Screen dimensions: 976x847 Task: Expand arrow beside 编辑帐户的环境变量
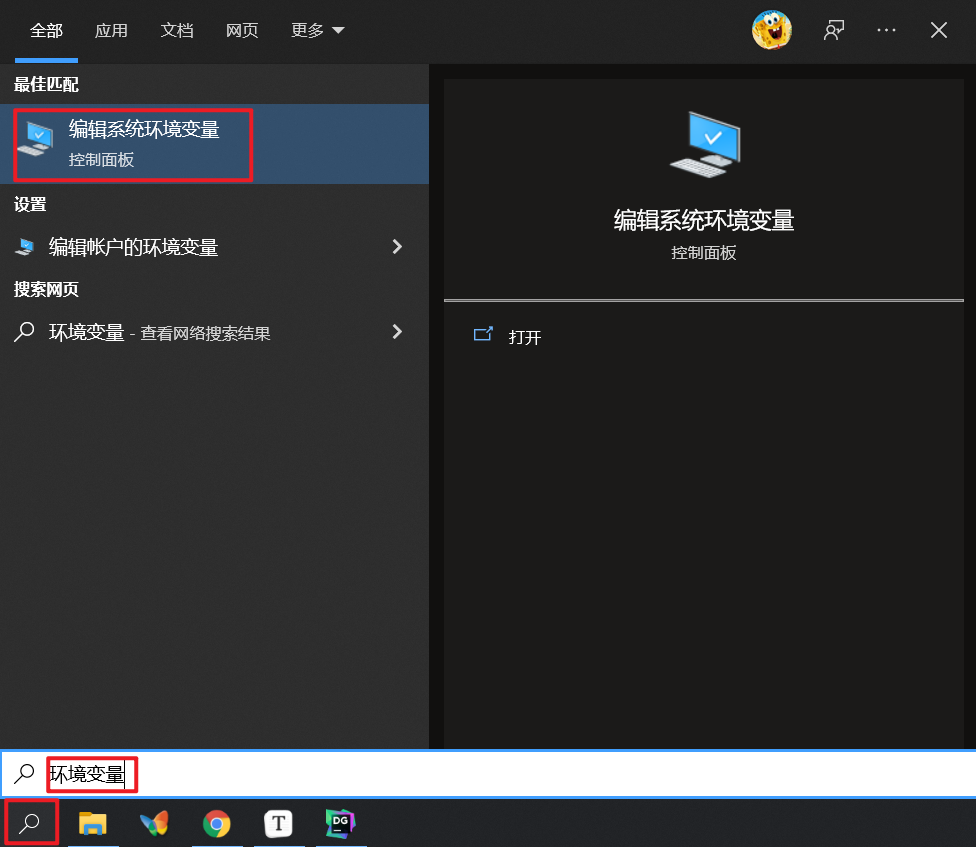[397, 247]
